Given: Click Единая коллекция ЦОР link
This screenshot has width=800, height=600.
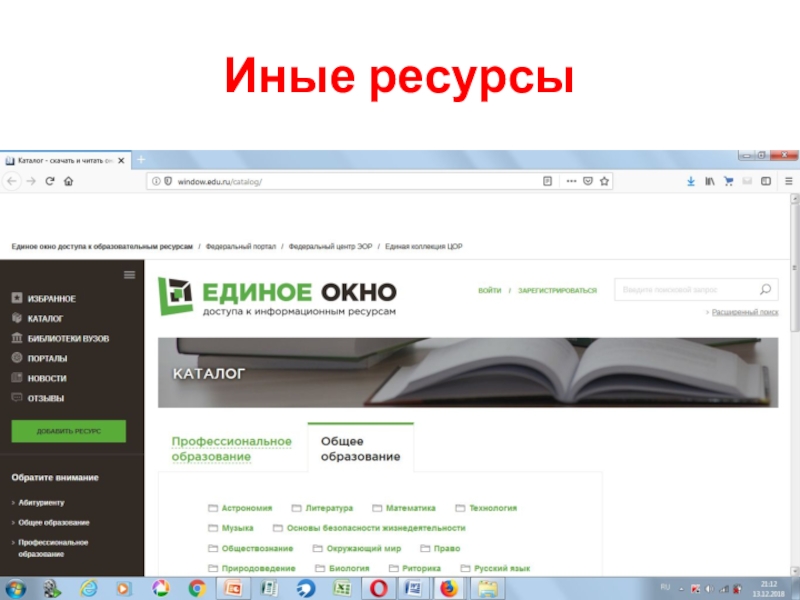Looking at the screenshot, I should coord(423,246).
